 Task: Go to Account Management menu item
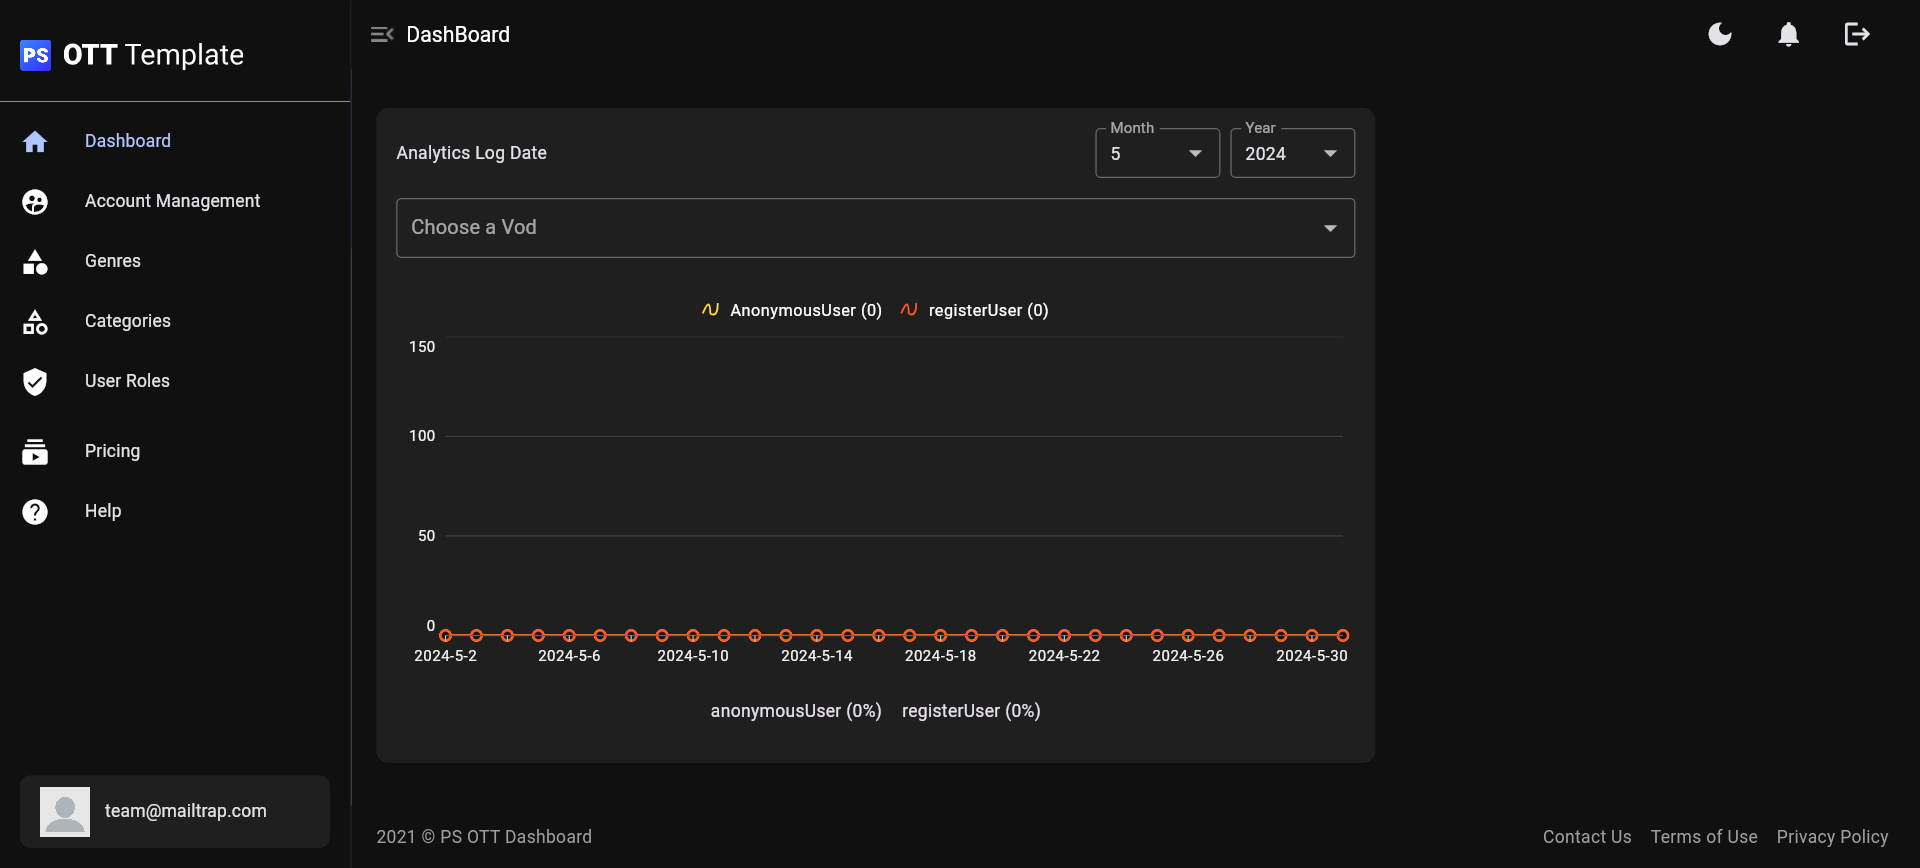172,201
